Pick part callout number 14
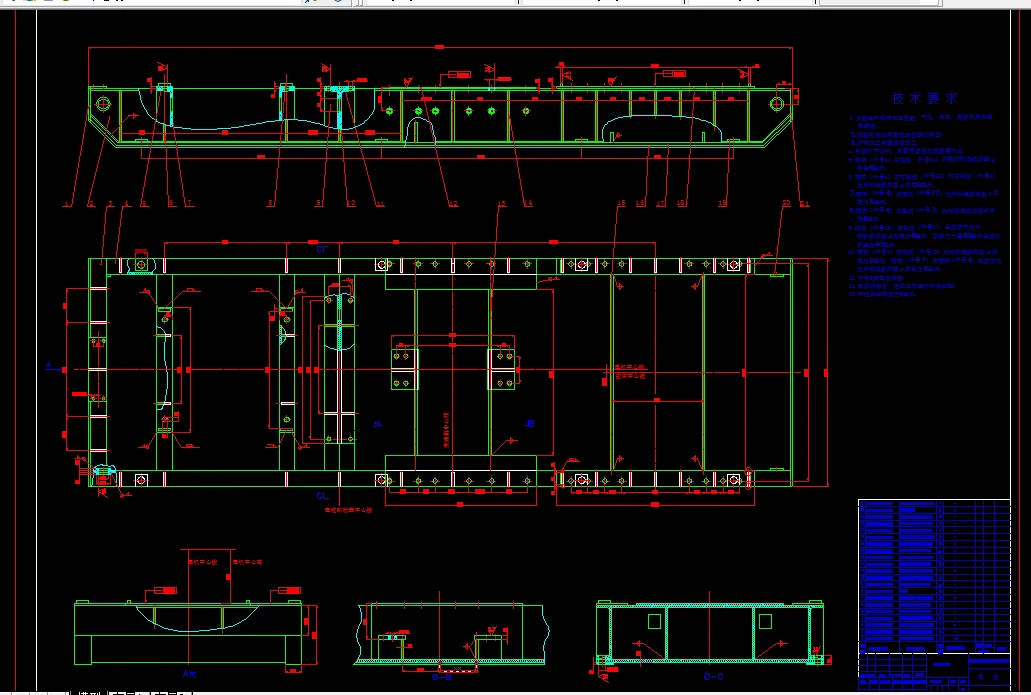 point(528,204)
